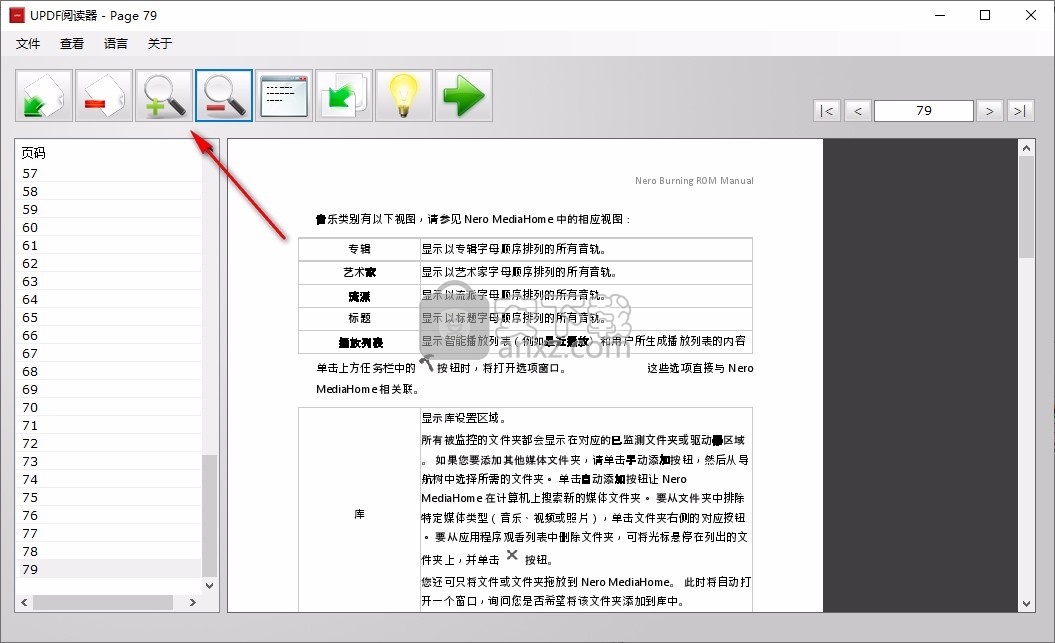Zoom in with the green plus magnifier

[163, 96]
